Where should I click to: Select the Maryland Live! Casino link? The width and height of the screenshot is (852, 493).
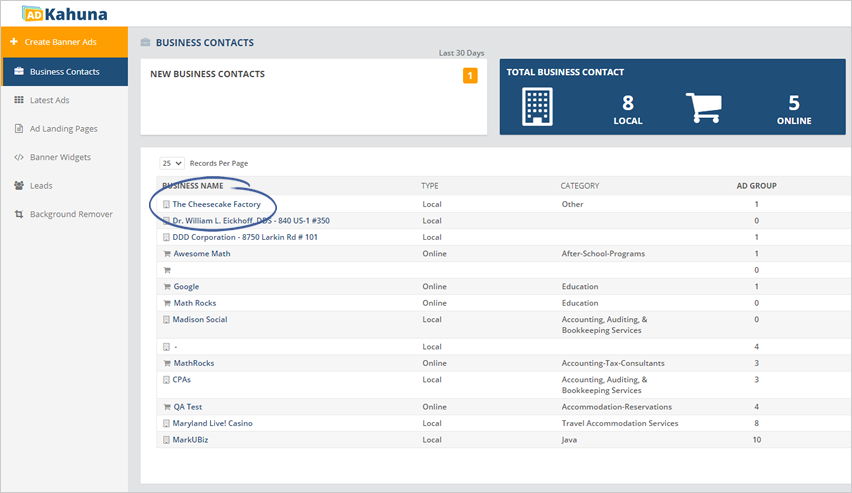(212, 423)
